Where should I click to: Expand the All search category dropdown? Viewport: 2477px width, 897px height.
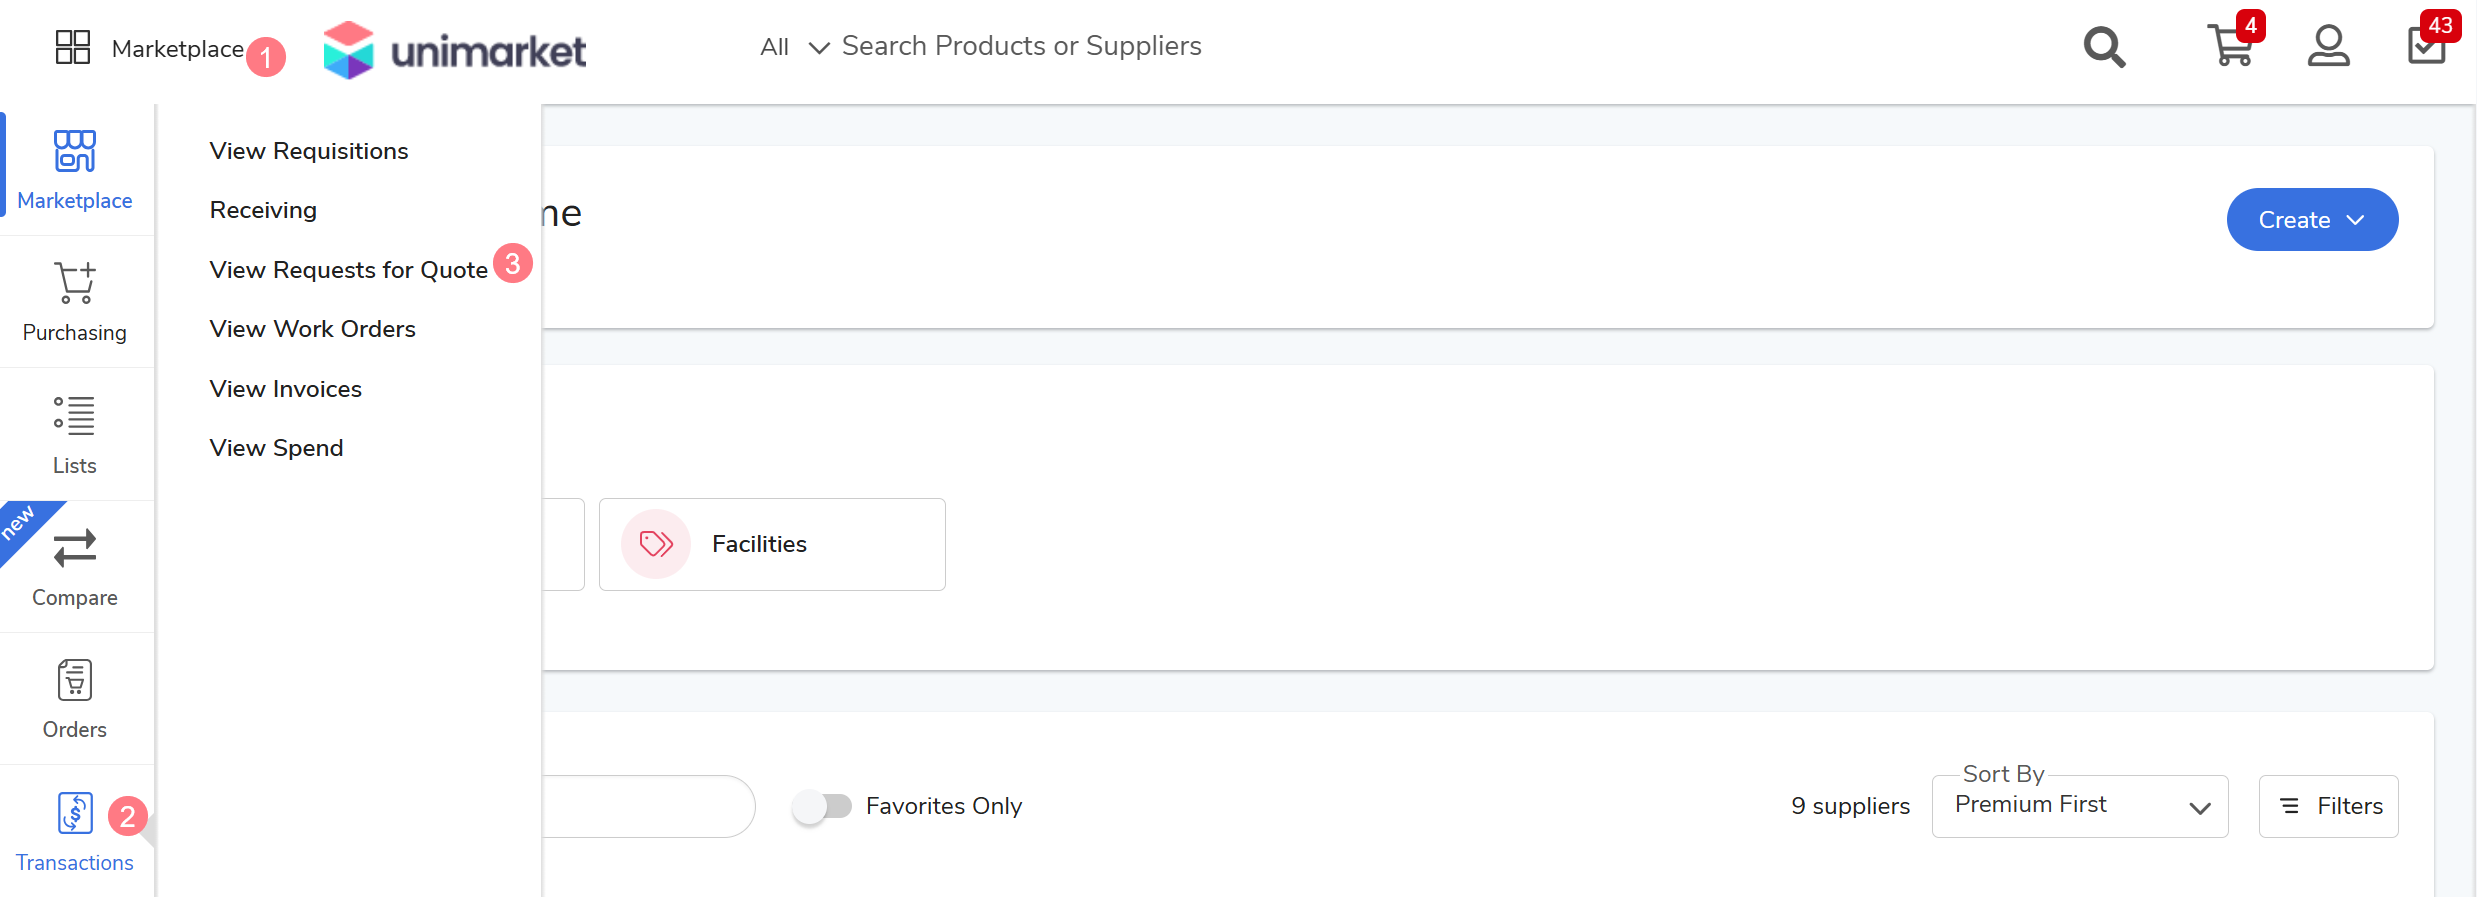point(794,47)
